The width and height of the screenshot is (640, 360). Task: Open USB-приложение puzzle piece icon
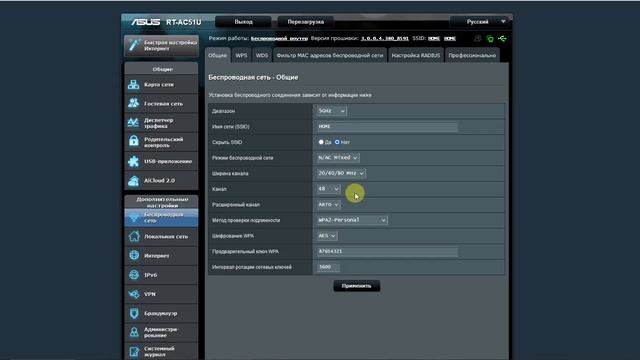click(x=133, y=161)
